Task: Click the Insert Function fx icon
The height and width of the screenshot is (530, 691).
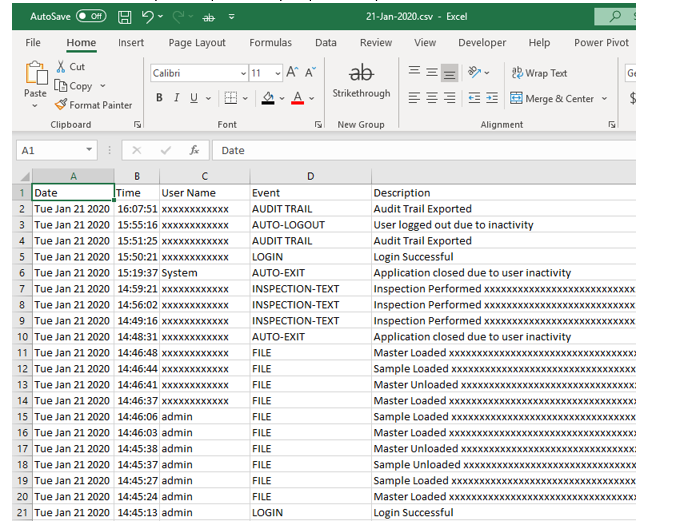Action: point(194,150)
